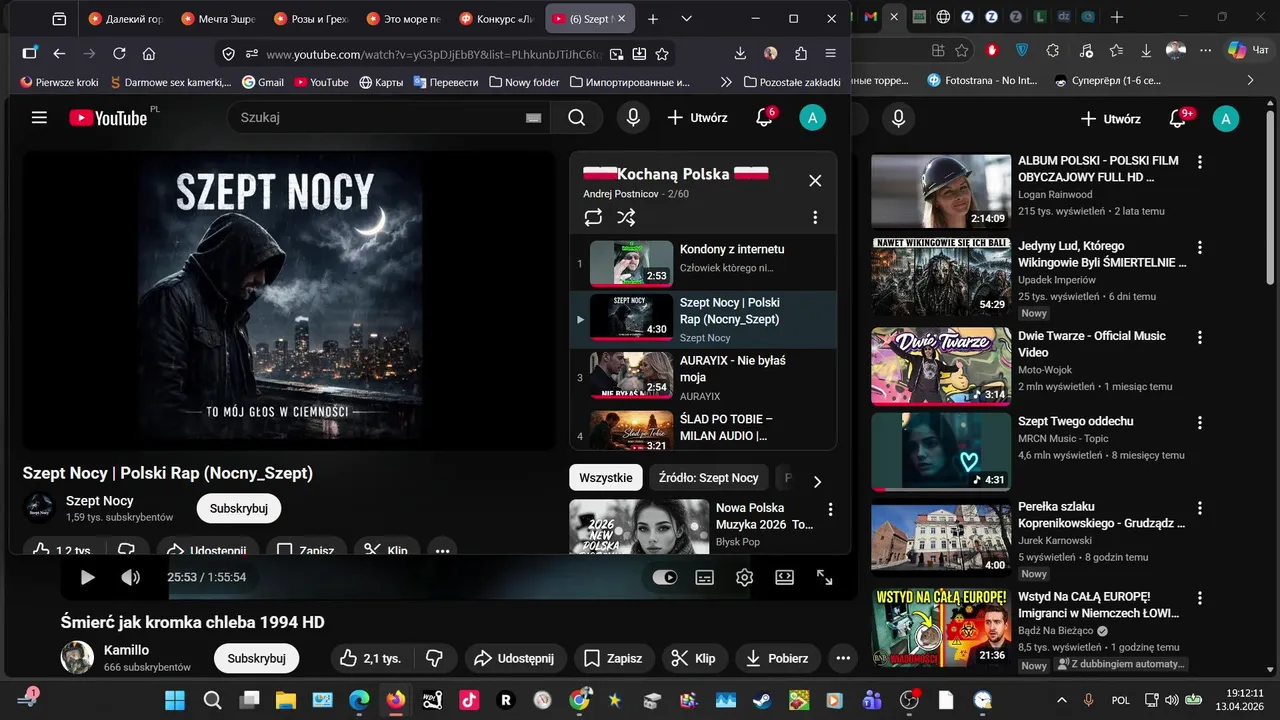Show more bookmarks chevron in Firefox
Image resolution: width=1280 pixels, height=720 pixels.
pyautogui.click(x=726, y=82)
